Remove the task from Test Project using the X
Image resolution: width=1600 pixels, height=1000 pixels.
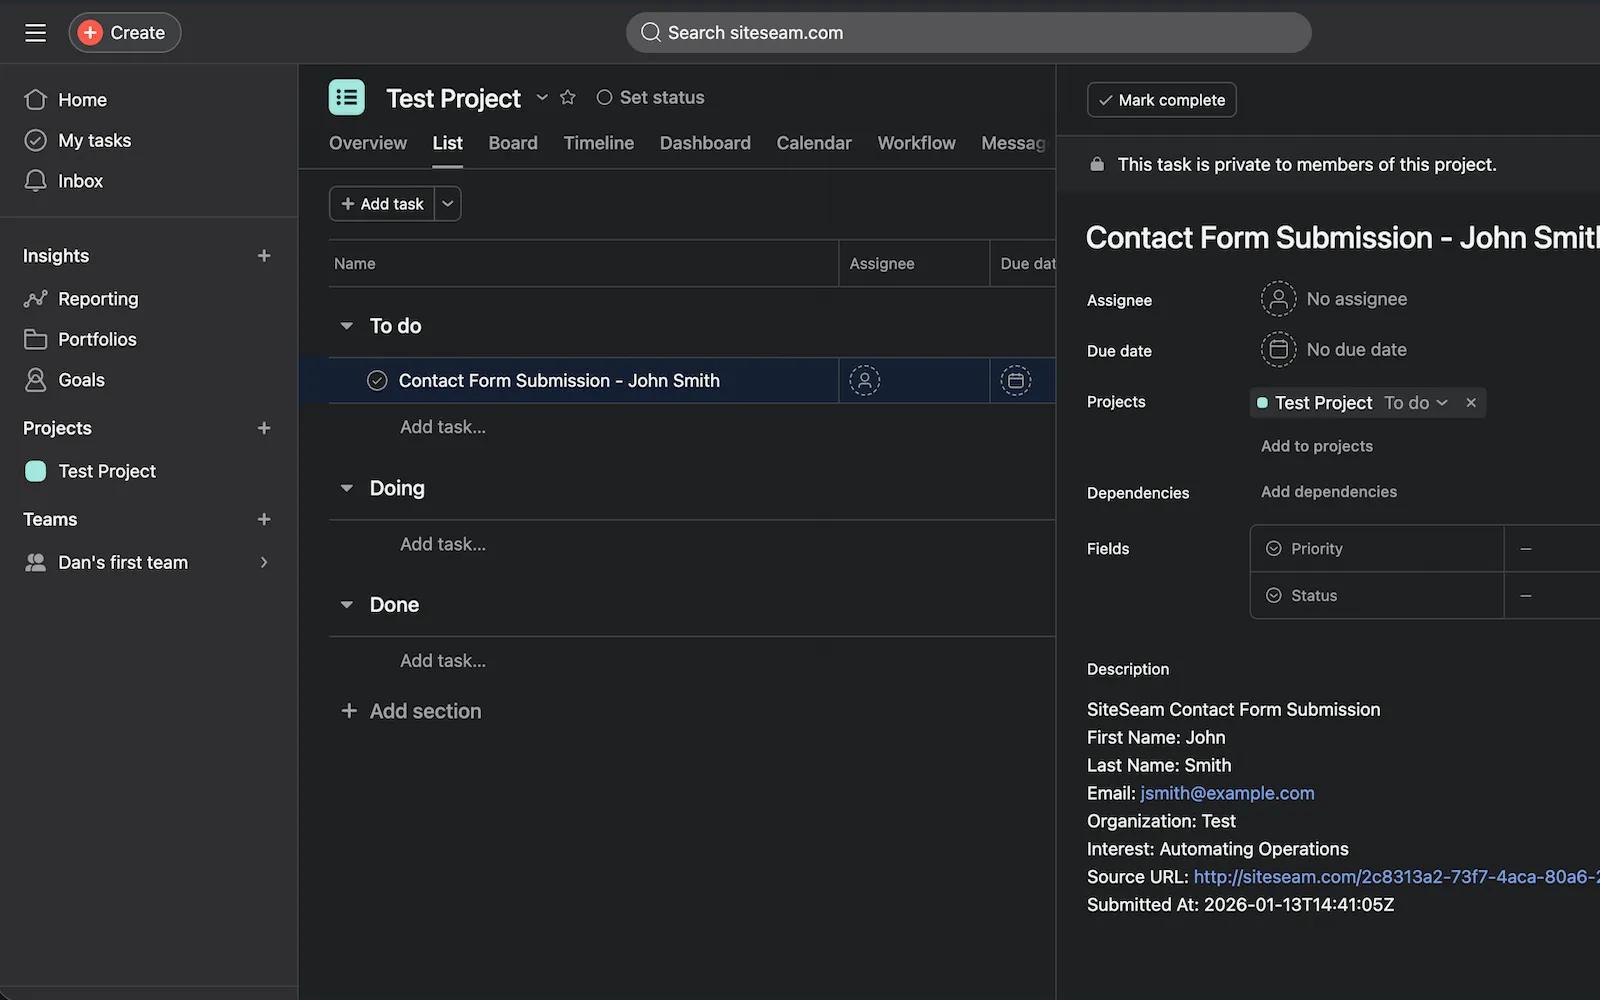pyautogui.click(x=1470, y=403)
